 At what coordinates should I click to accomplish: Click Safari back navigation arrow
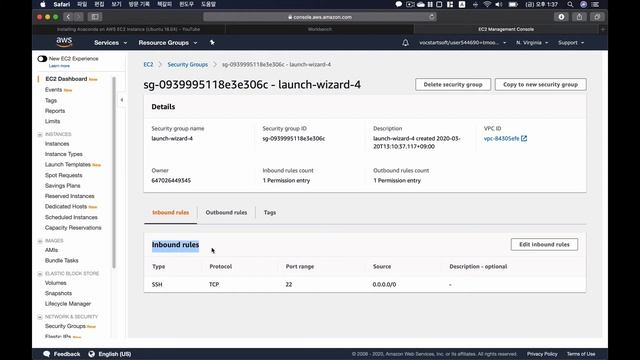68,17
